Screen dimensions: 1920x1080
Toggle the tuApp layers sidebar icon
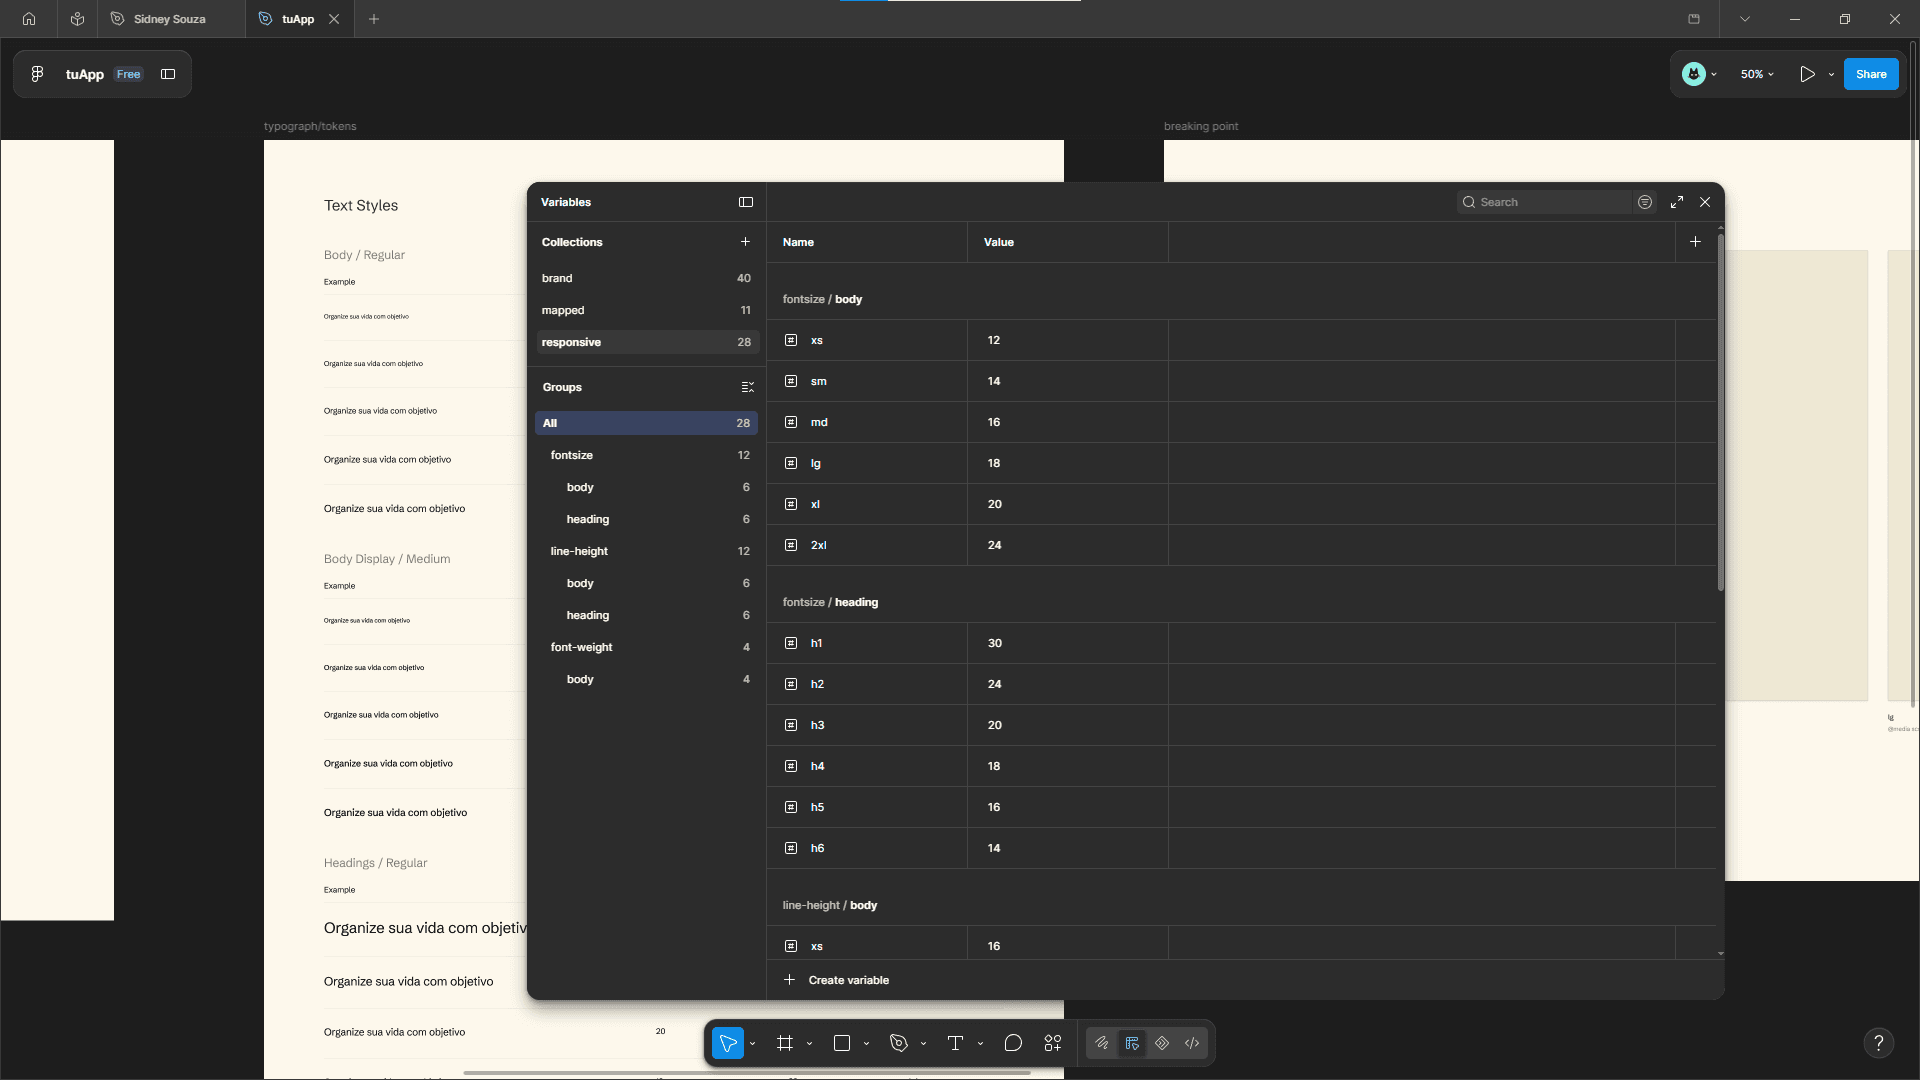pos(168,74)
